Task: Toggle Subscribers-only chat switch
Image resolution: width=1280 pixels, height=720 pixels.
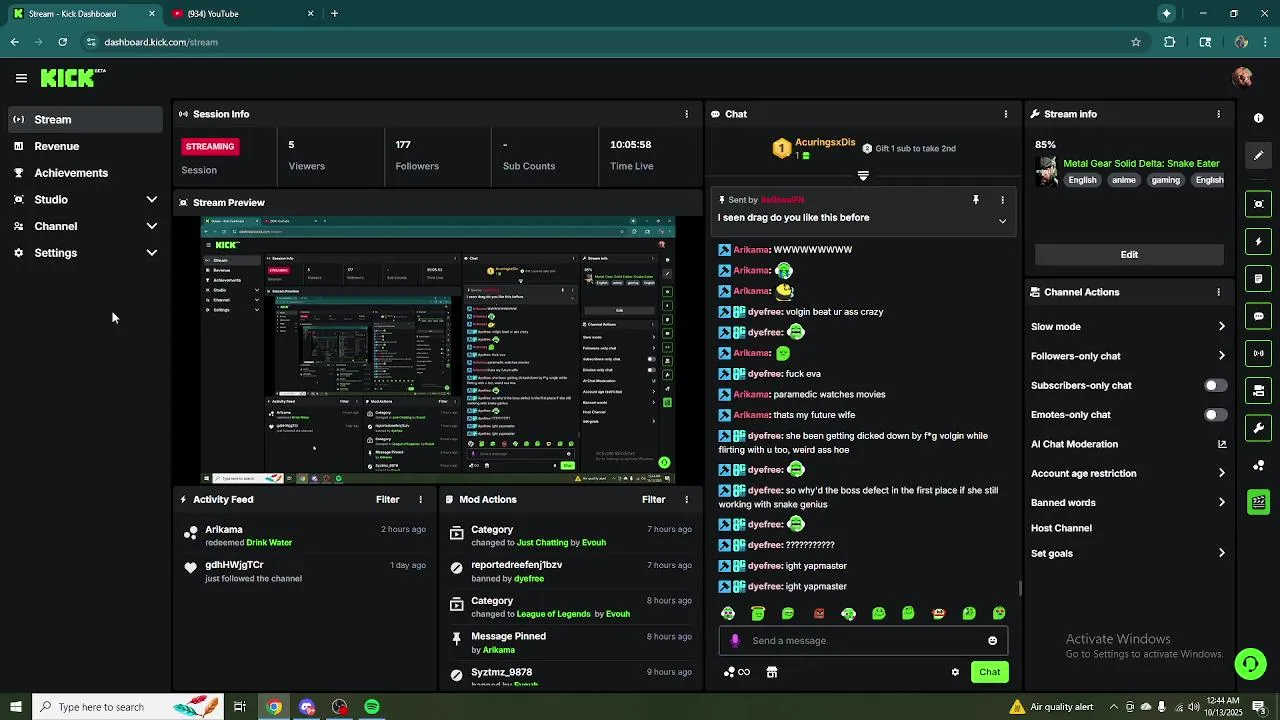Action: tap(1215, 385)
